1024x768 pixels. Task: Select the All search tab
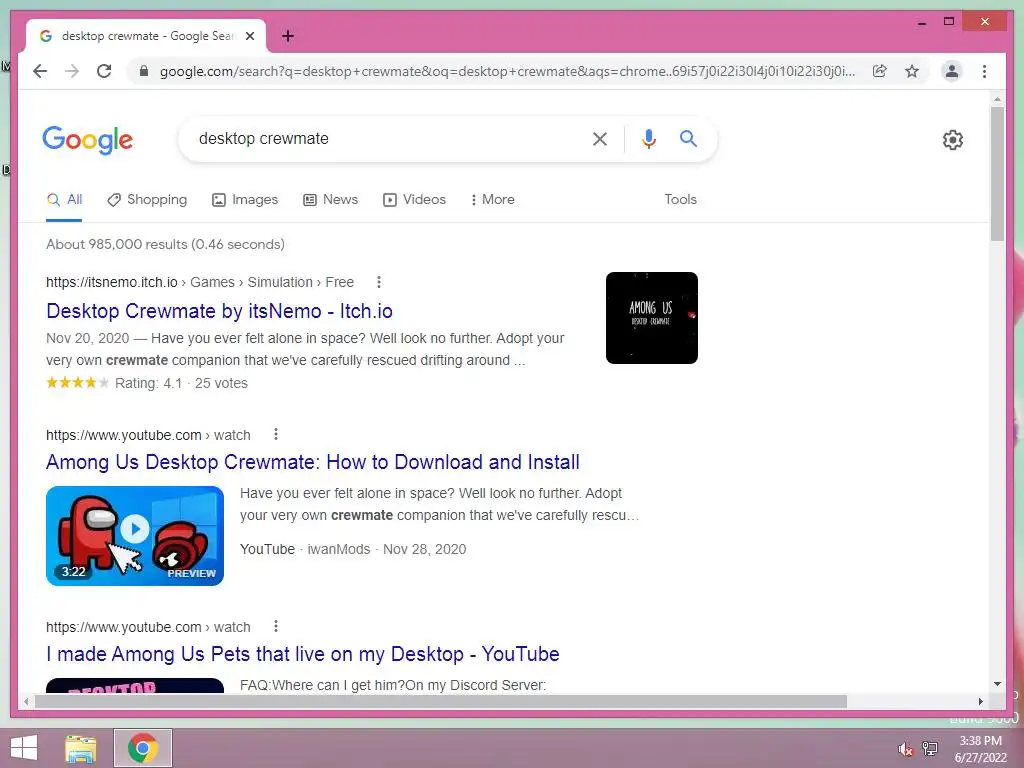pyautogui.click(x=64, y=200)
